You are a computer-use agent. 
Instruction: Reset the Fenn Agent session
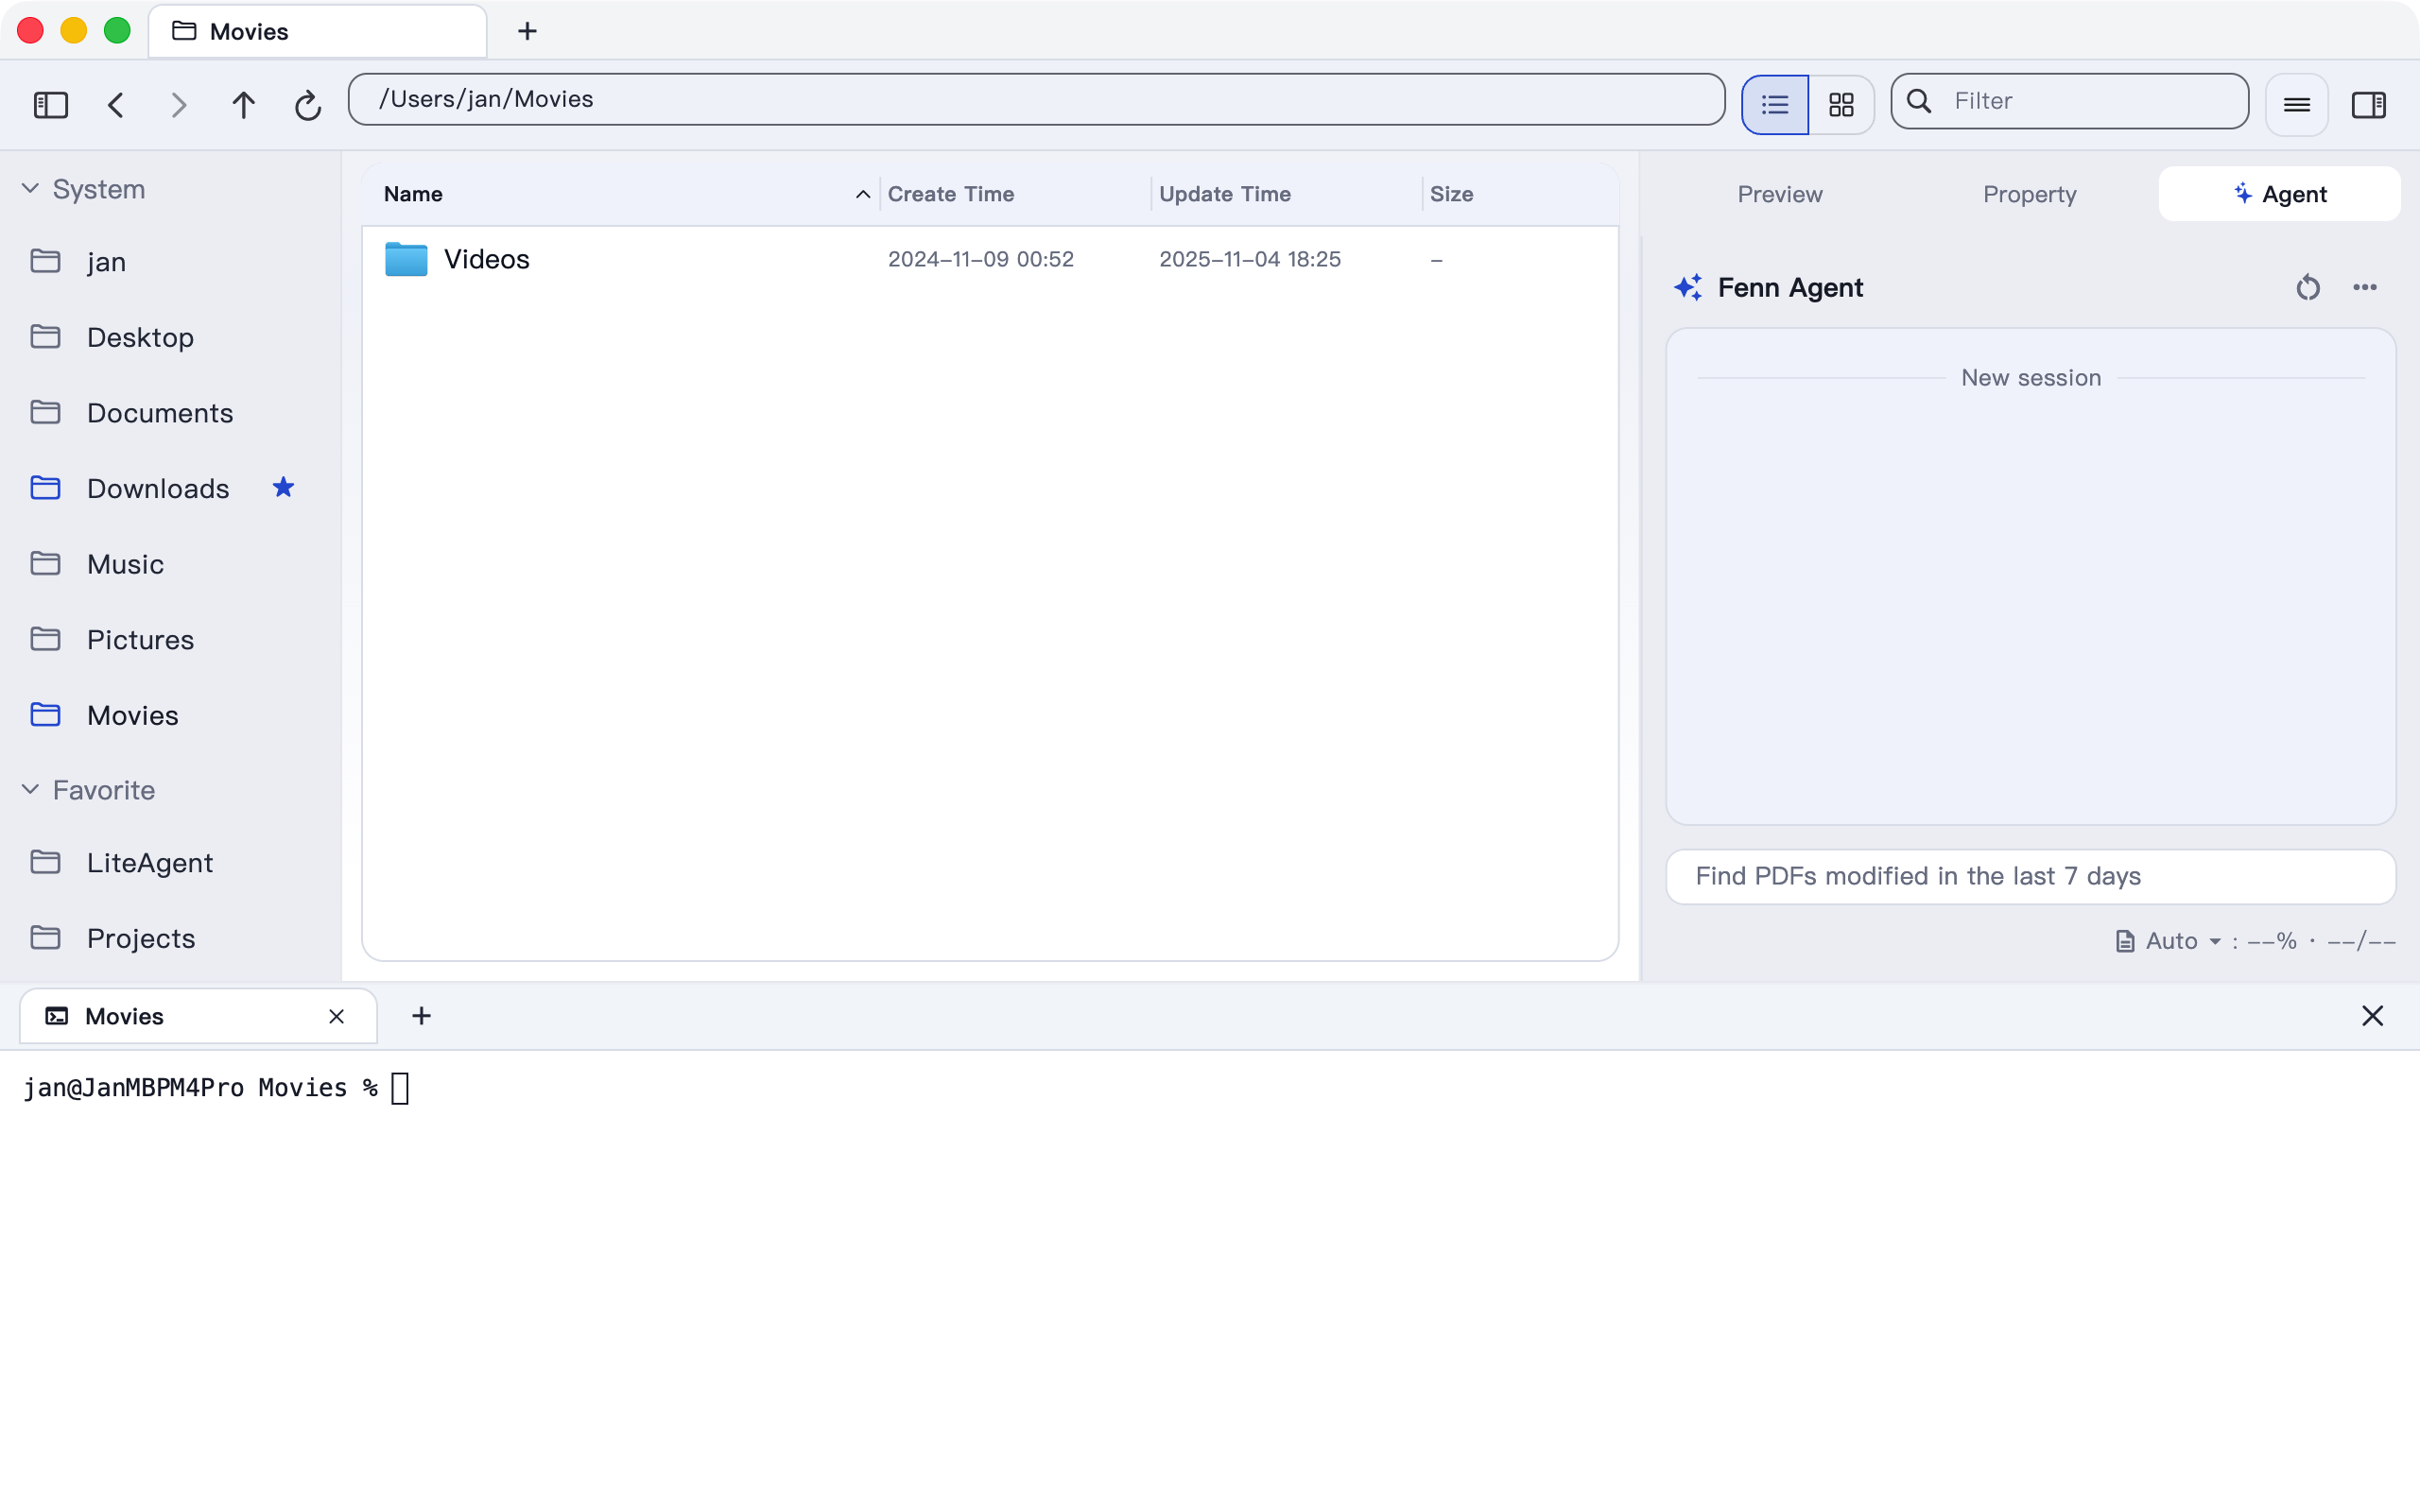pos(2308,287)
